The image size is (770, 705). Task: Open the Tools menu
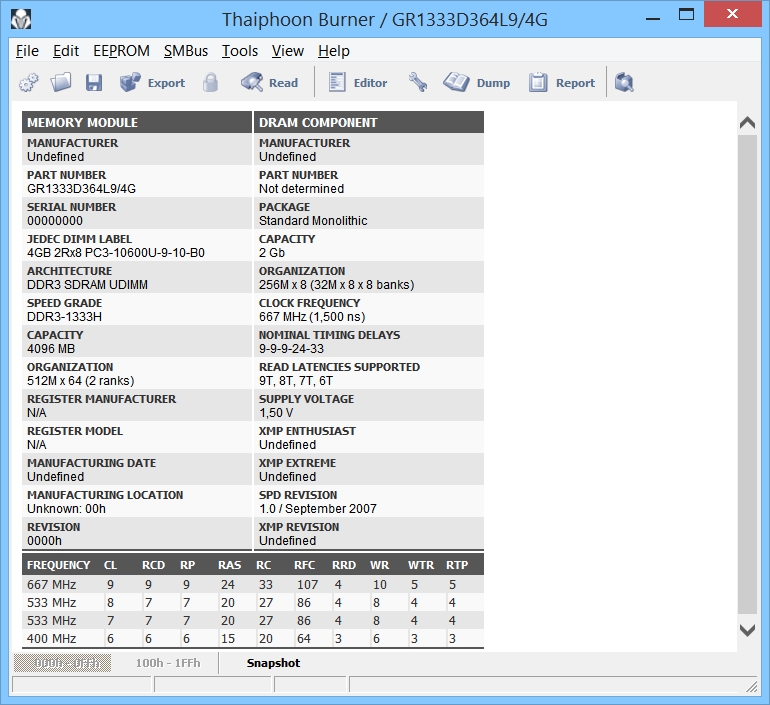[240, 51]
